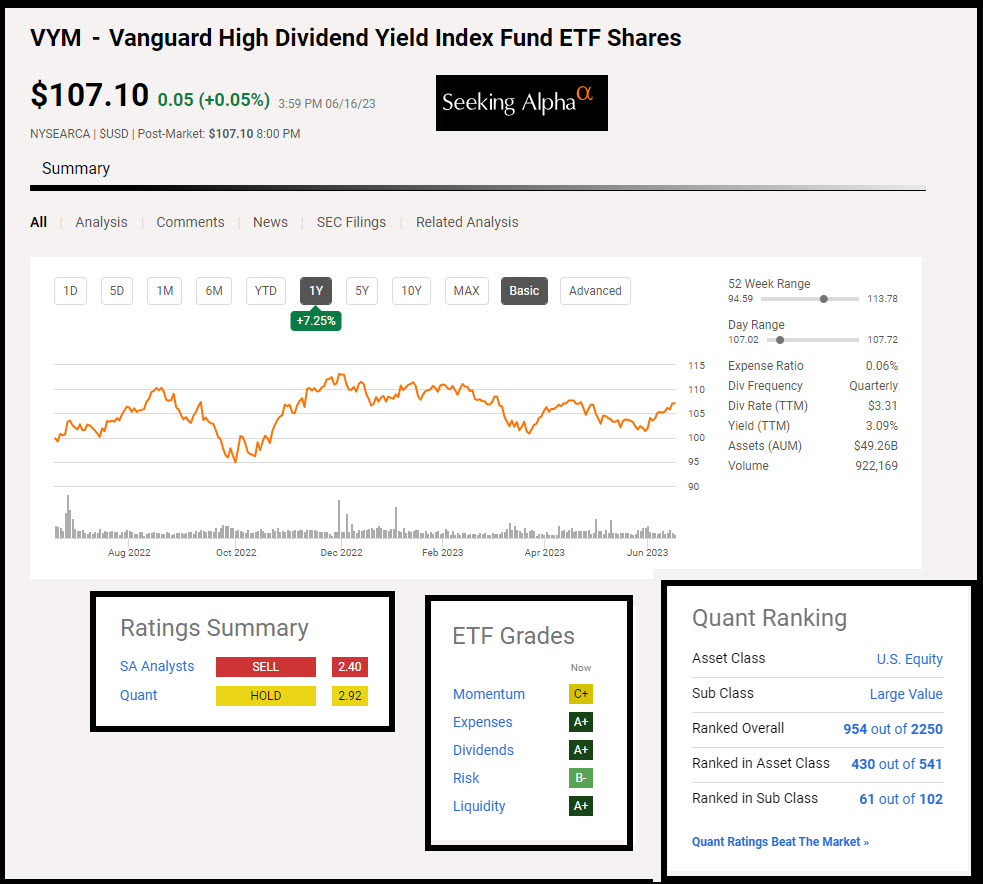
Task: Click the Large Value sub class link
Action: [x=906, y=694]
